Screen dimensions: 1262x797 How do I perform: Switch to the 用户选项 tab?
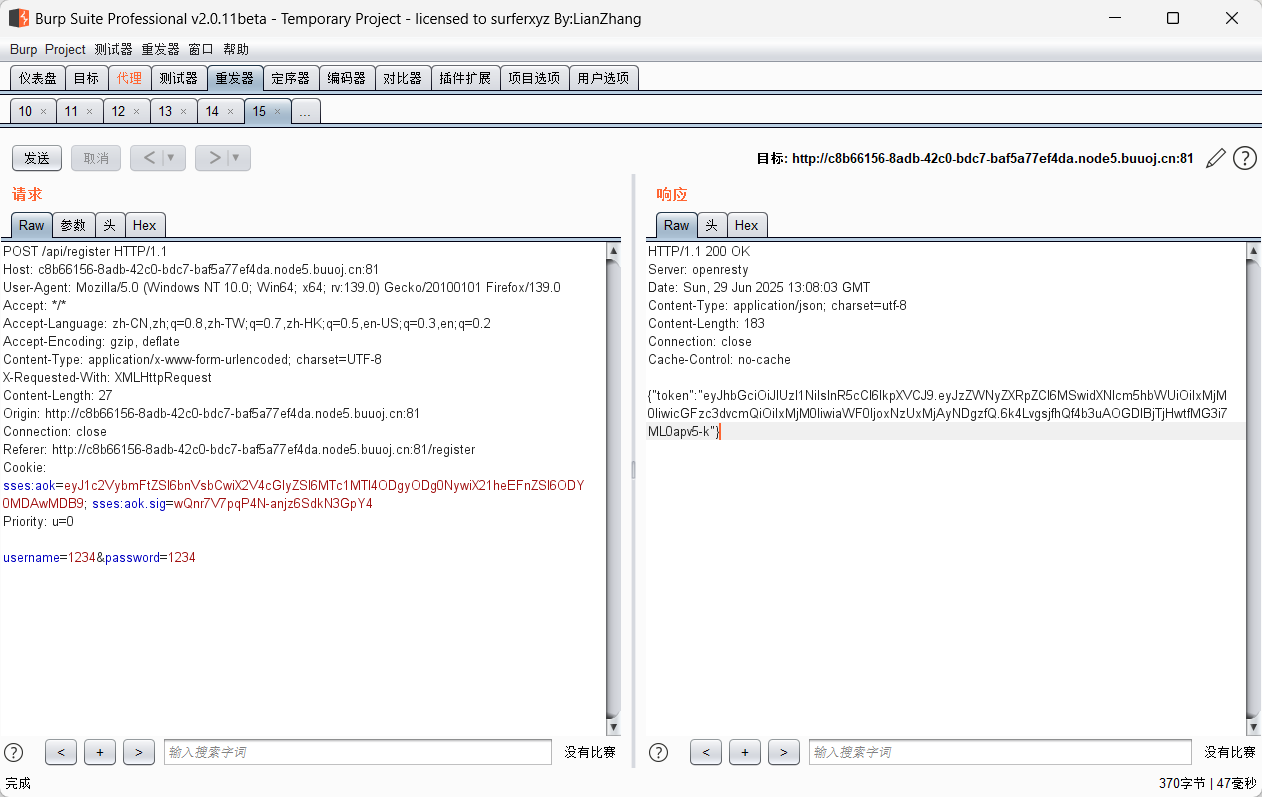[x=603, y=78]
